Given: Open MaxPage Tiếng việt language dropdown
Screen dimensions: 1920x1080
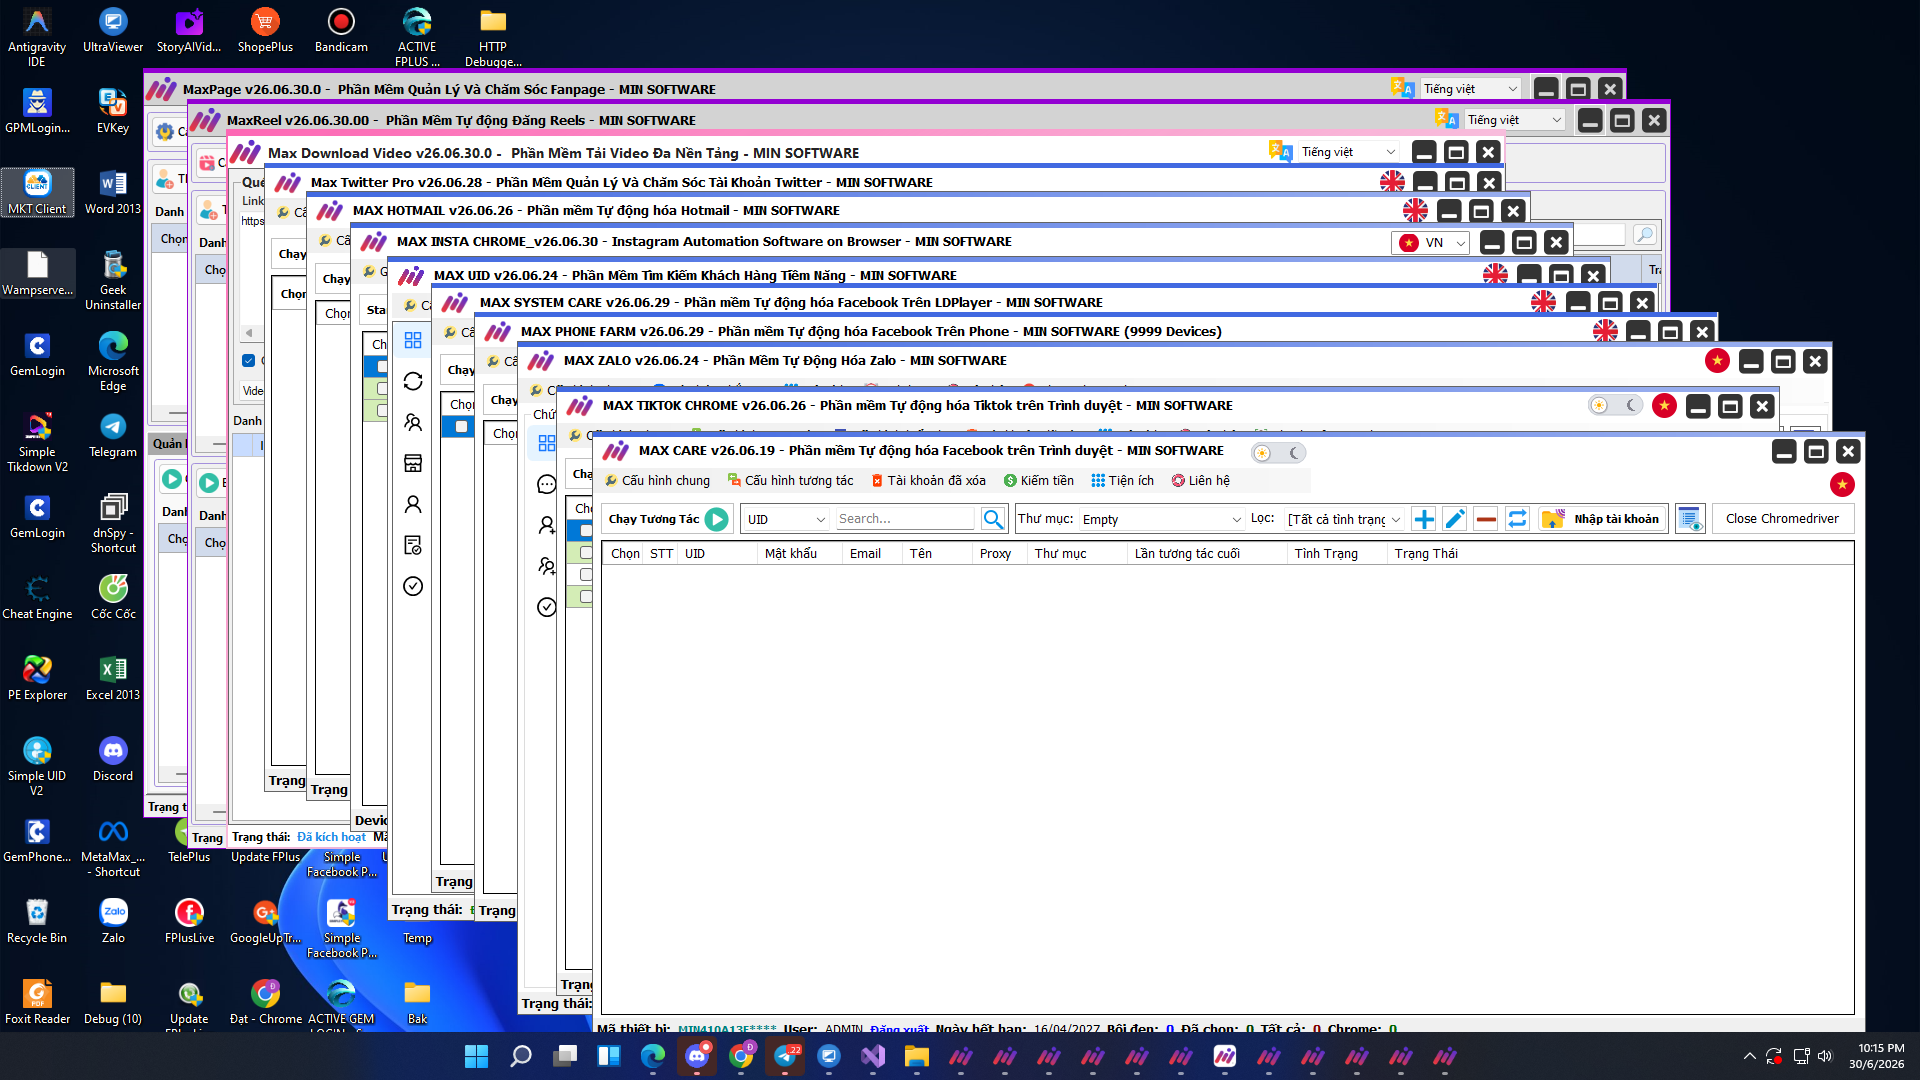Looking at the screenshot, I should 1470,89.
